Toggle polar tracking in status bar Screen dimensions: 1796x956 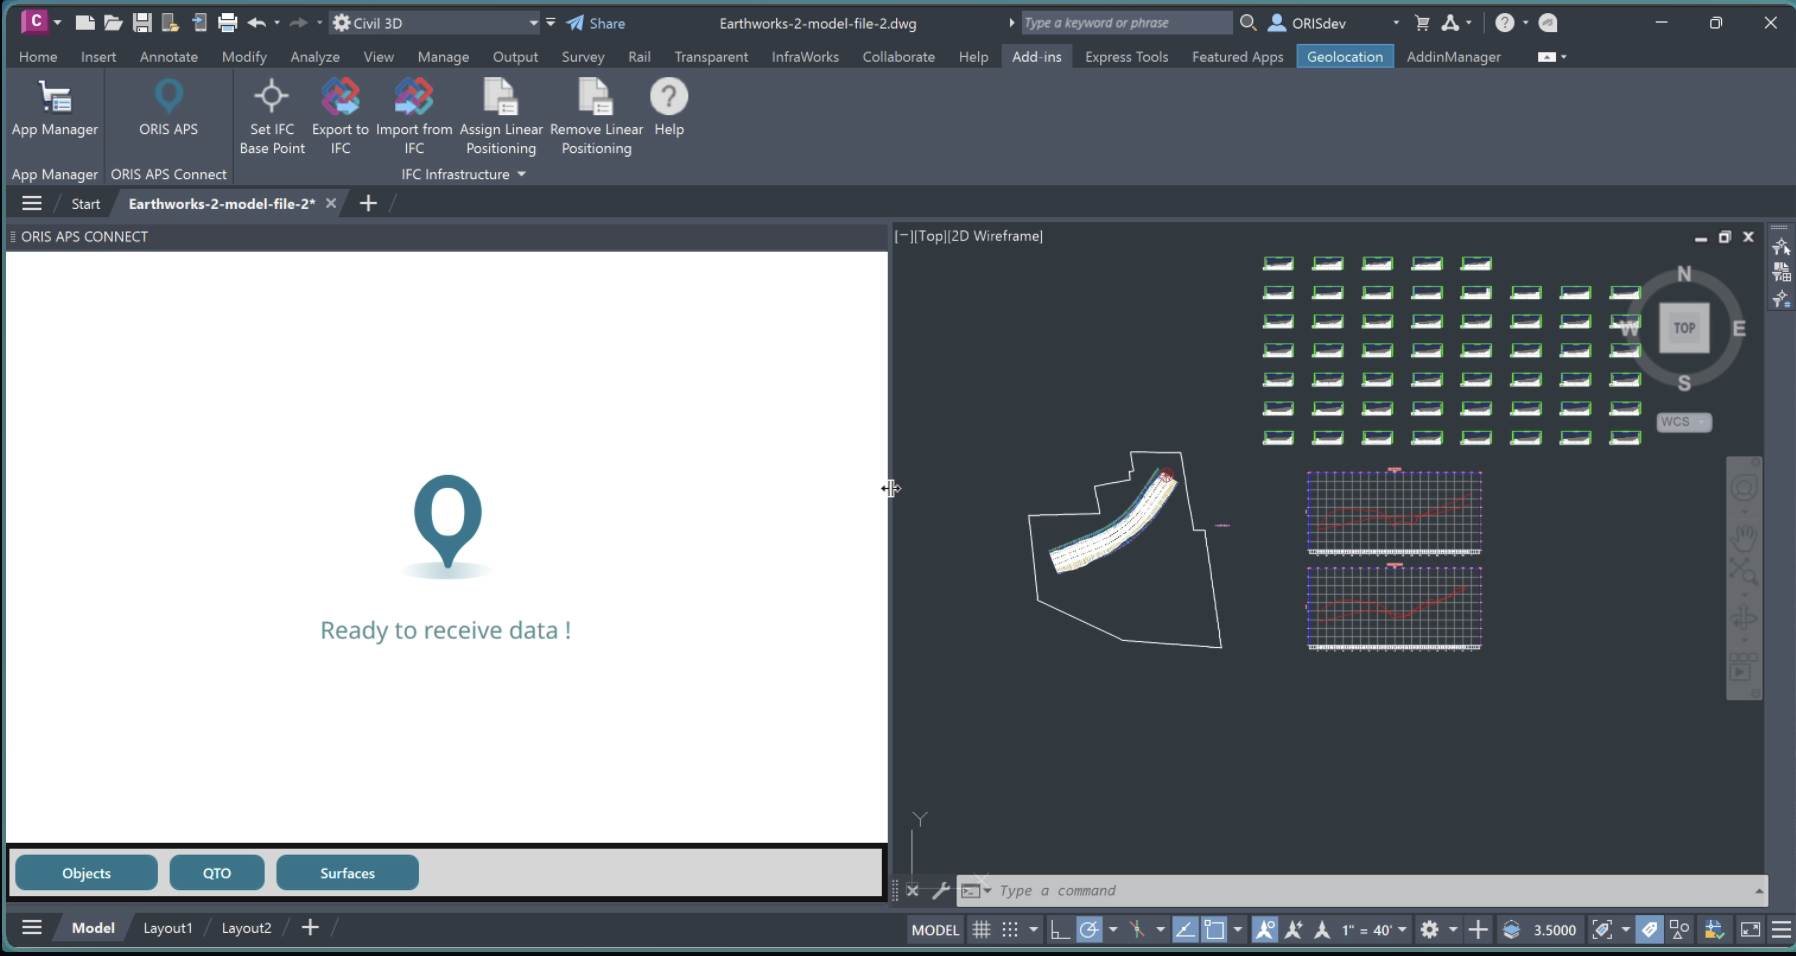click(x=1089, y=930)
